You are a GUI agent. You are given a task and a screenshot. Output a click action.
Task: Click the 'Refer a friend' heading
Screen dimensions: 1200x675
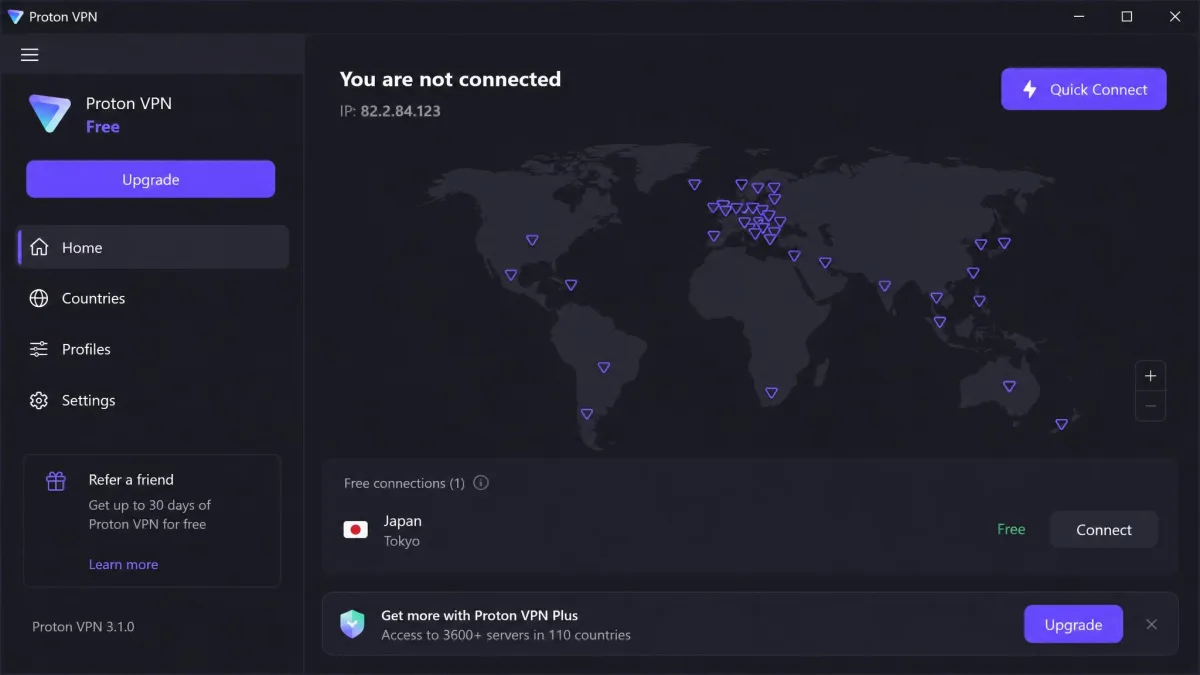[131, 480]
